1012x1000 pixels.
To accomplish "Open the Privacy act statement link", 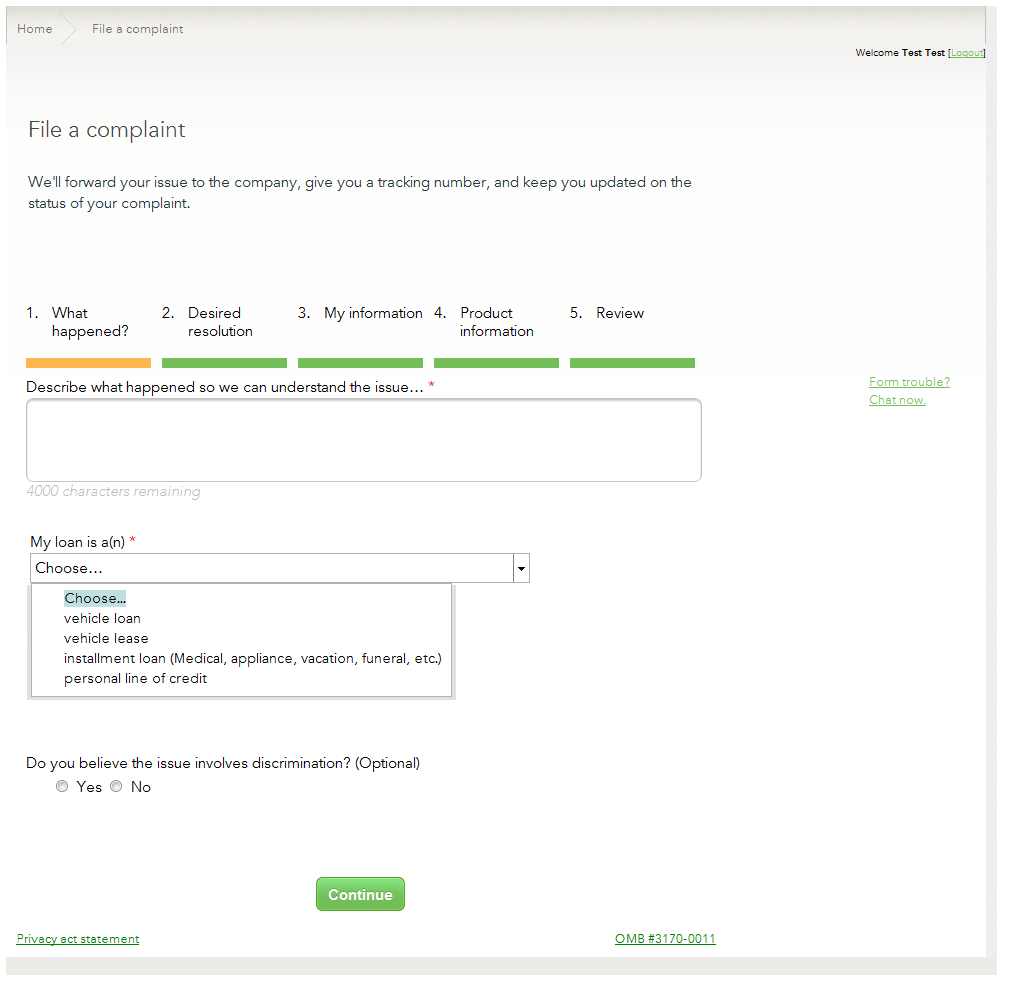I will [78, 939].
